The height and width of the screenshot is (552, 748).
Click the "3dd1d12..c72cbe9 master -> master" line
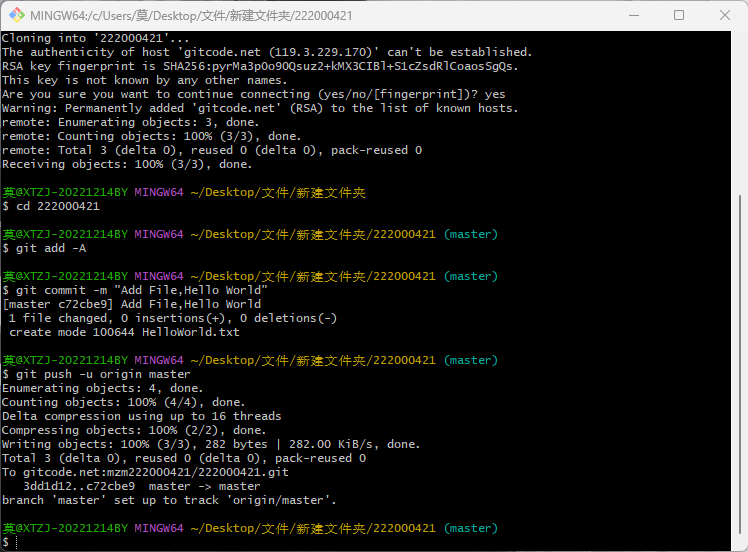[142, 486]
